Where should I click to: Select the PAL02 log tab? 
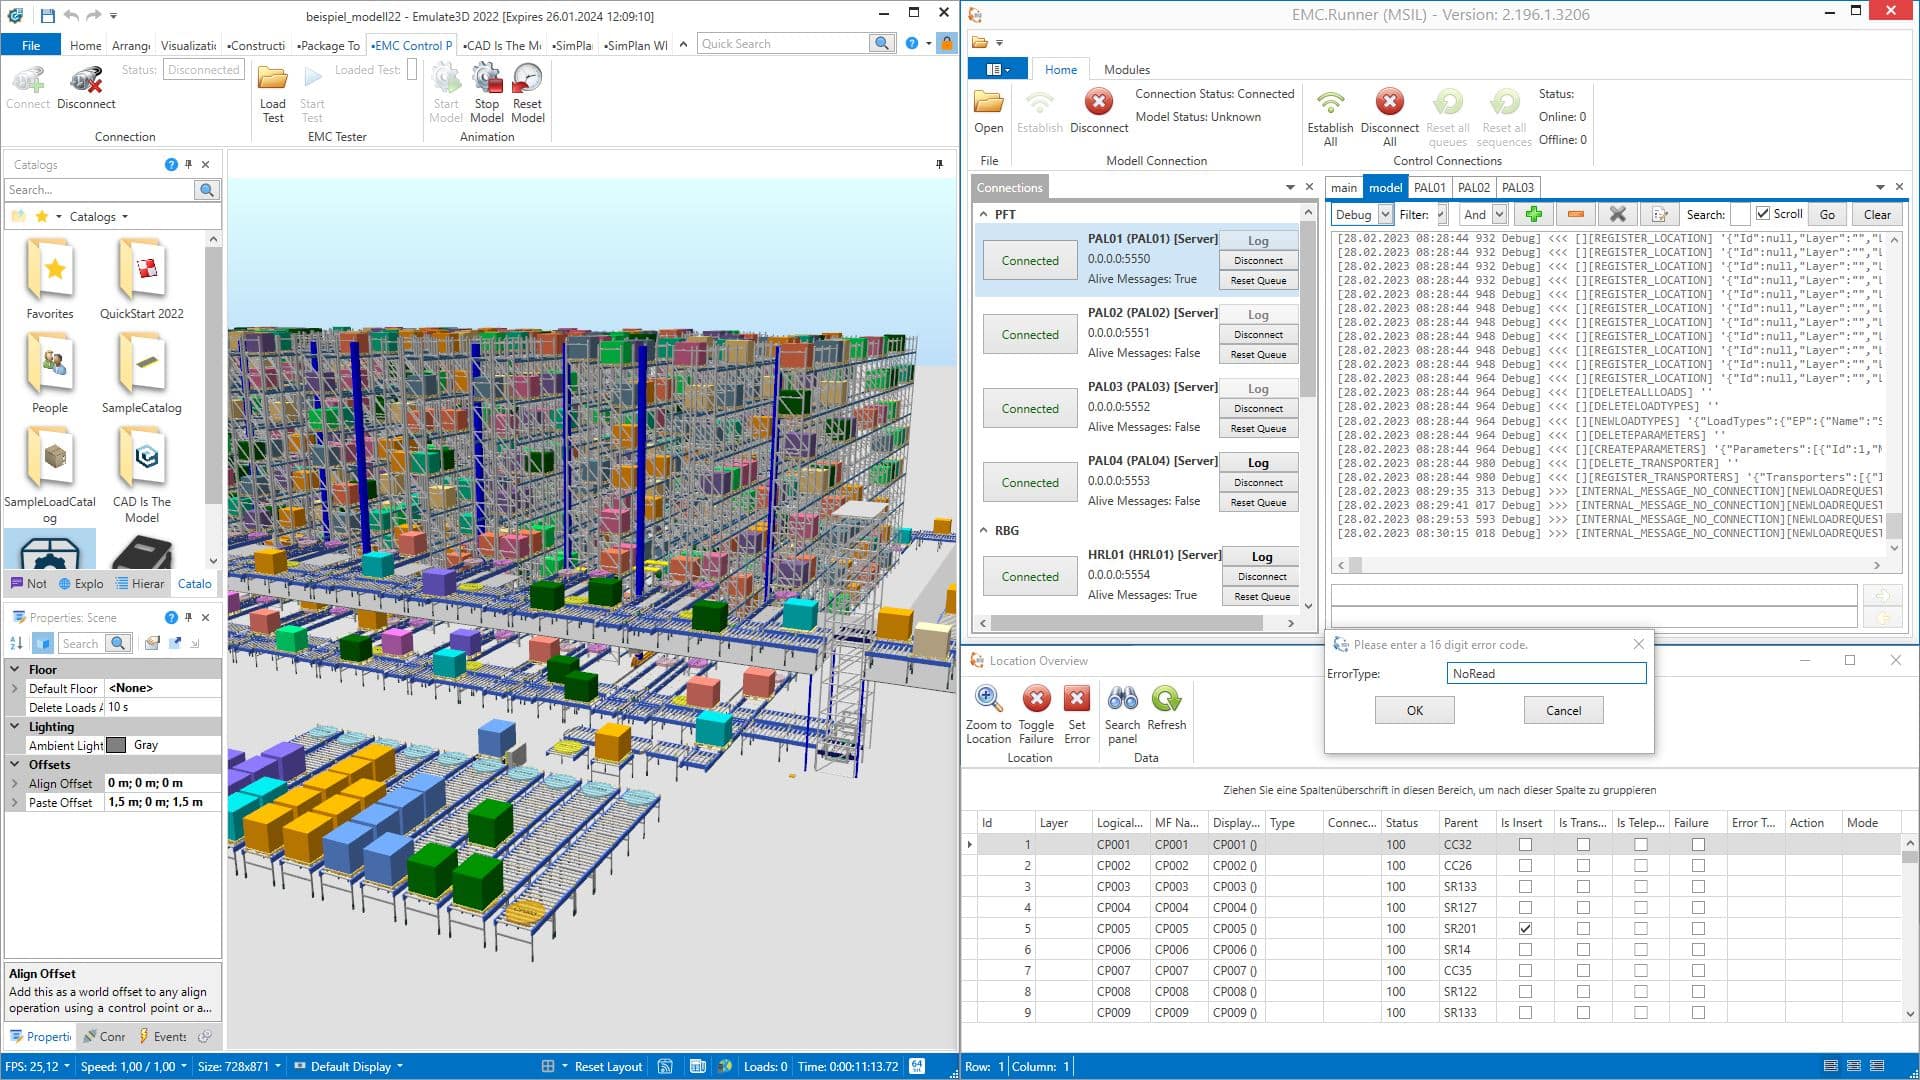(x=1472, y=187)
